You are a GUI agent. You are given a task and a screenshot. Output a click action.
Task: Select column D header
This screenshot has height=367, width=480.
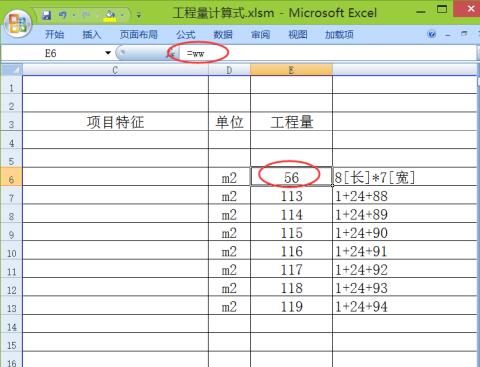pyautogui.click(x=229, y=70)
